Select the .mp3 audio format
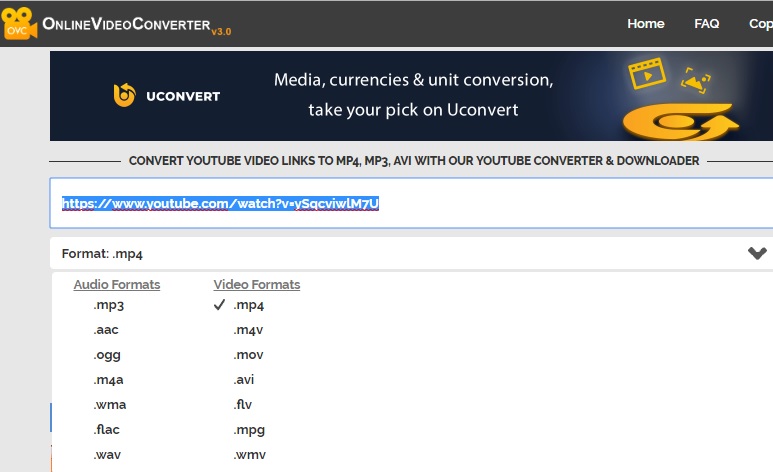773x472 pixels. pyautogui.click(x=108, y=305)
